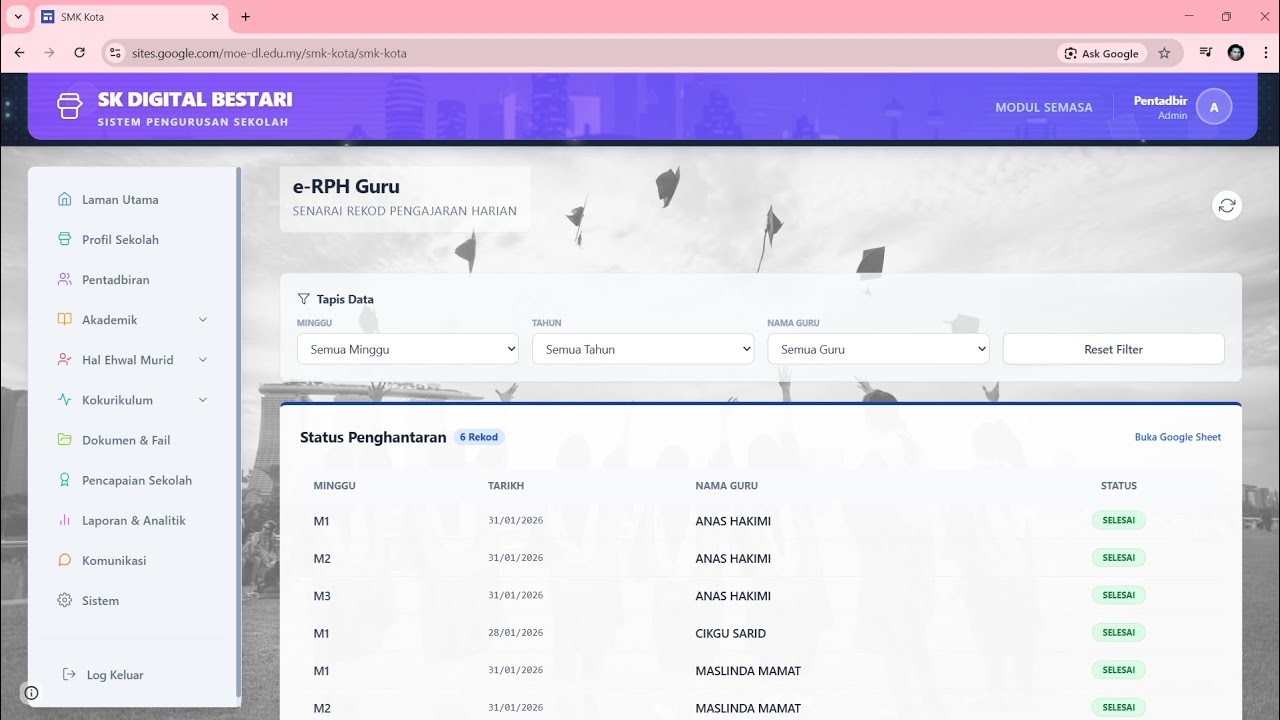Click the info icon at bottom-left corner

click(31, 693)
